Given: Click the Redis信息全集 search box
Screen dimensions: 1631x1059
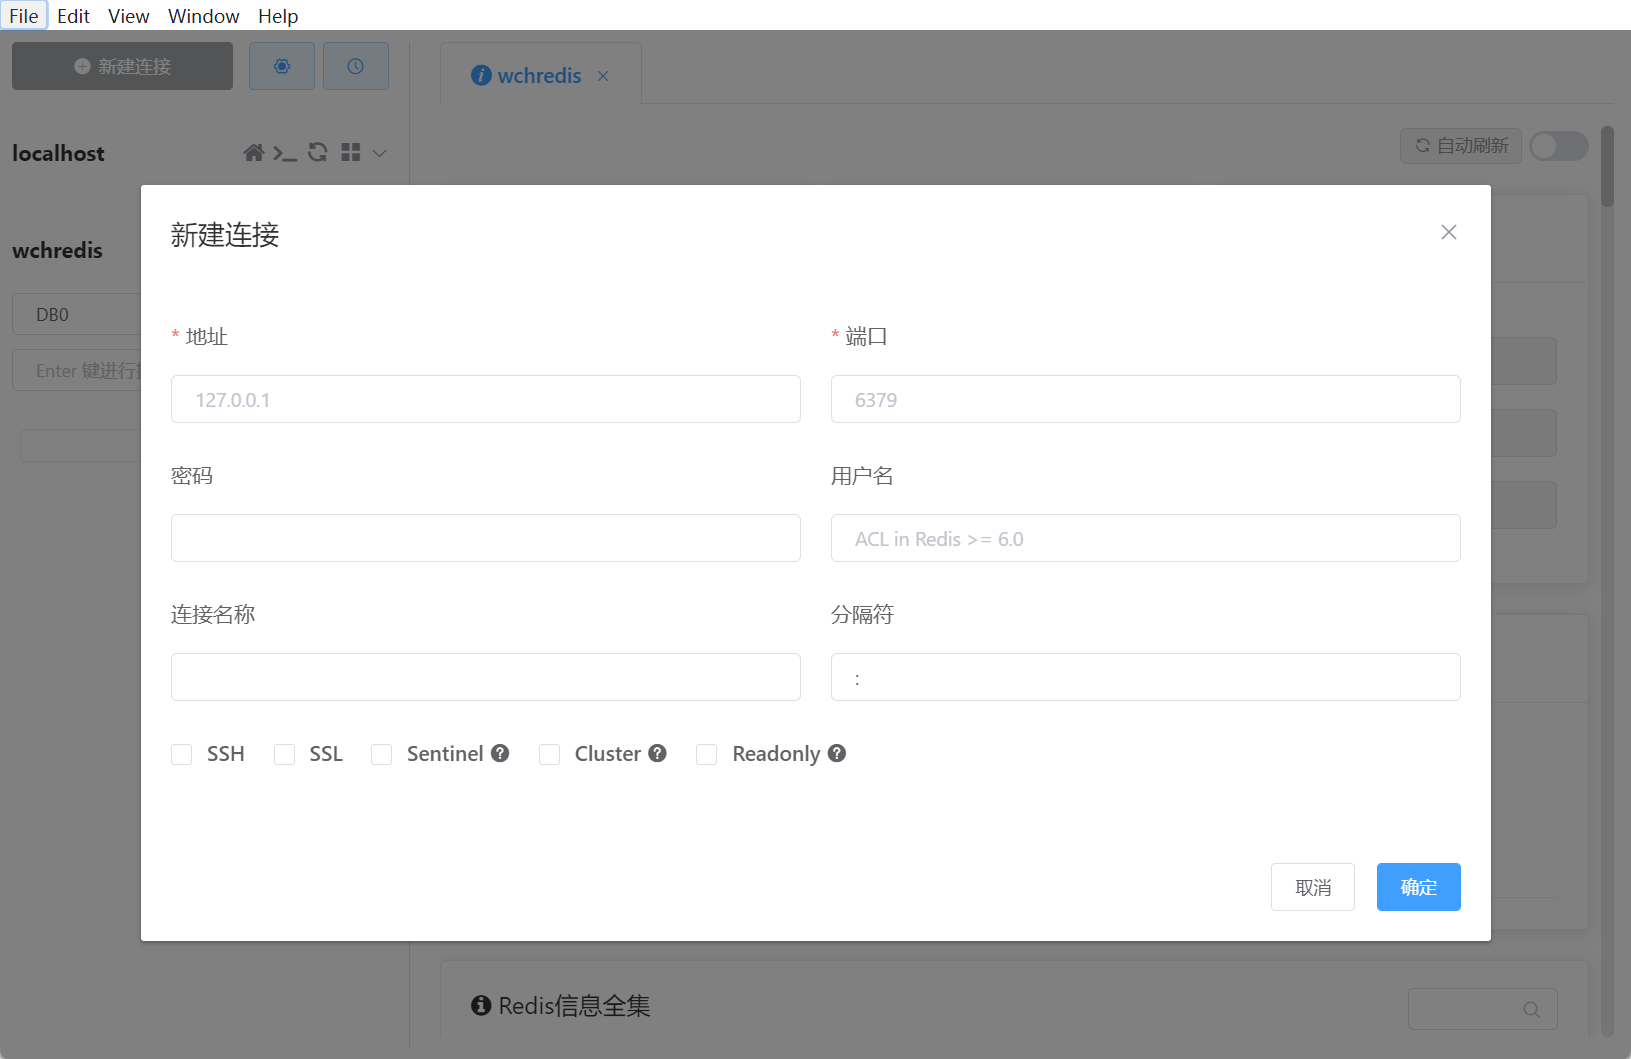Looking at the screenshot, I should click(x=1483, y=1009).
